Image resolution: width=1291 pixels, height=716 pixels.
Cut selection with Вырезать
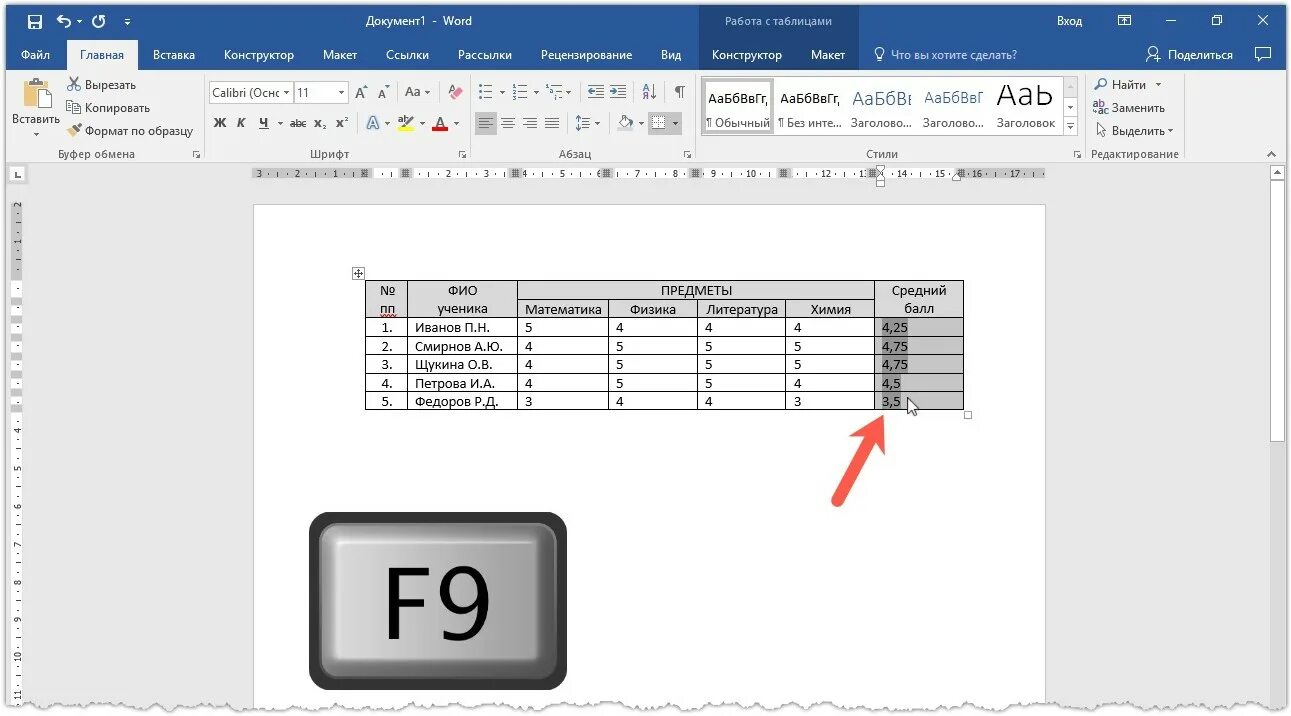[102, 85]
